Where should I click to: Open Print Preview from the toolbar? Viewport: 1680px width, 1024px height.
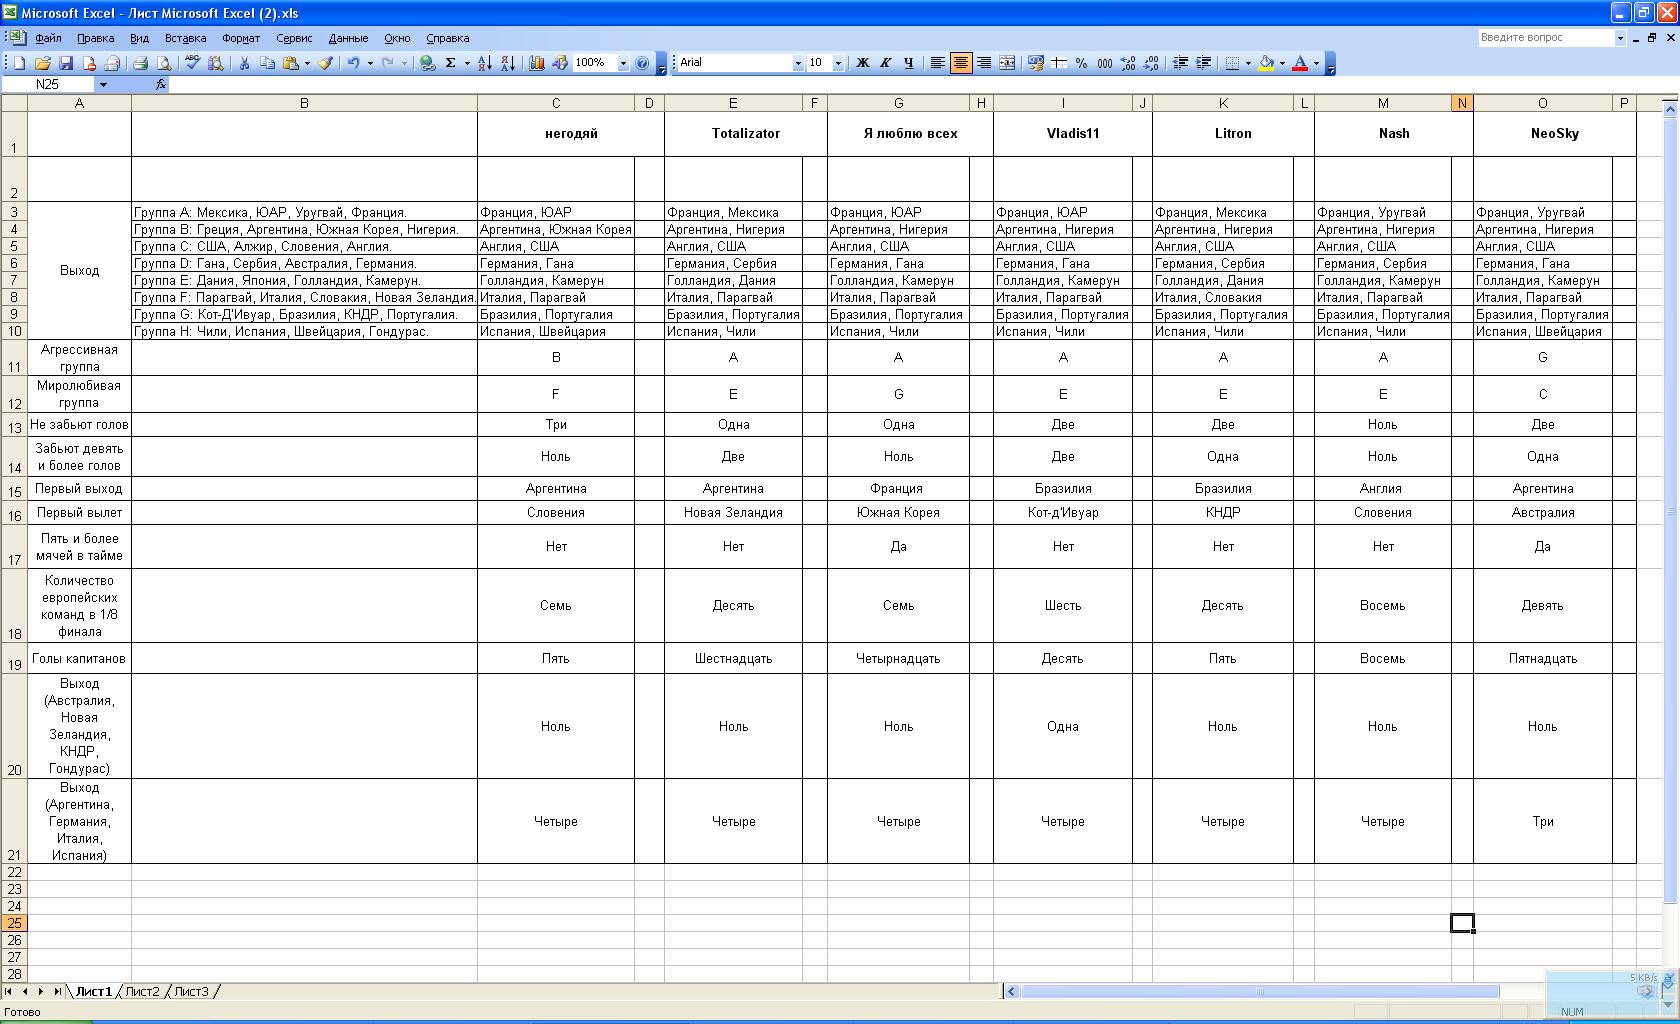164,63
